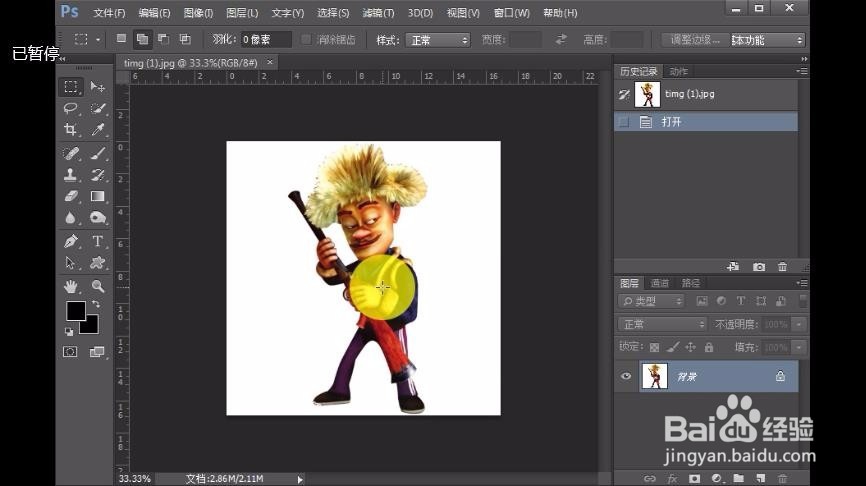This screenshot has width=866, height=486.
Task: Select the Spot Healing Brush tool
Action: (x=70, y=153)
